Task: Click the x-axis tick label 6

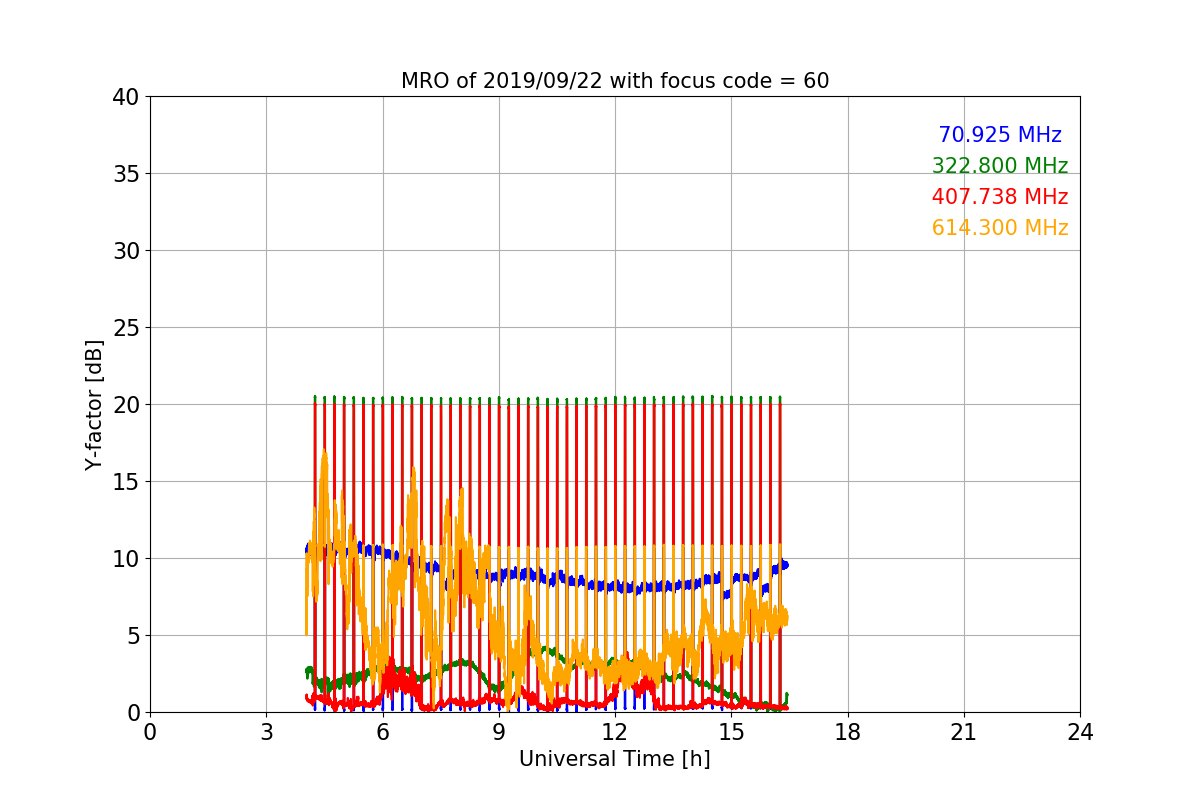Action: pos(383,732)
